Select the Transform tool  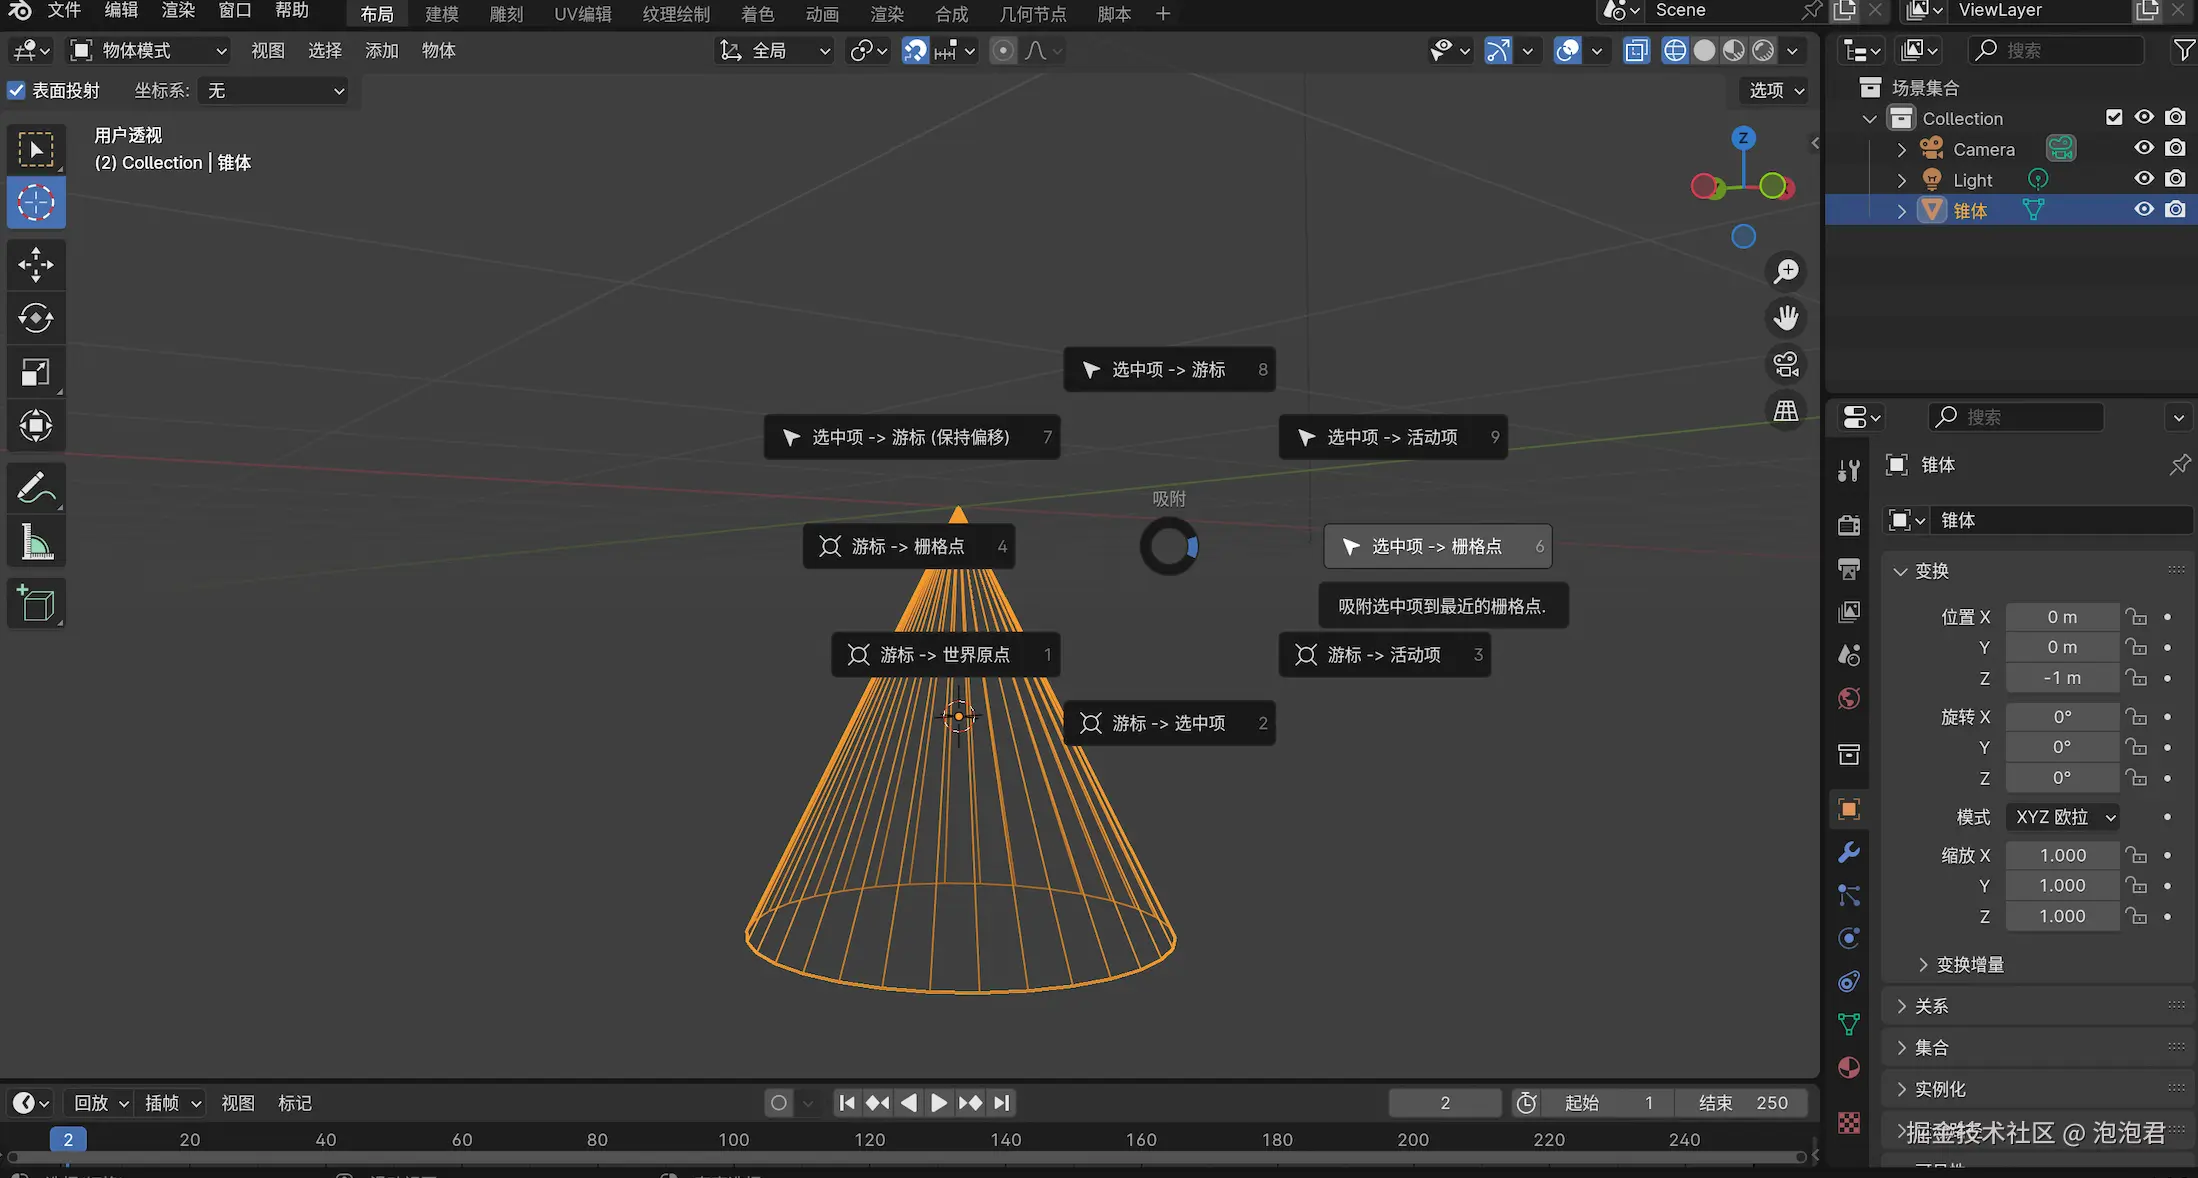pyautogui.click(x=36, y=426)
